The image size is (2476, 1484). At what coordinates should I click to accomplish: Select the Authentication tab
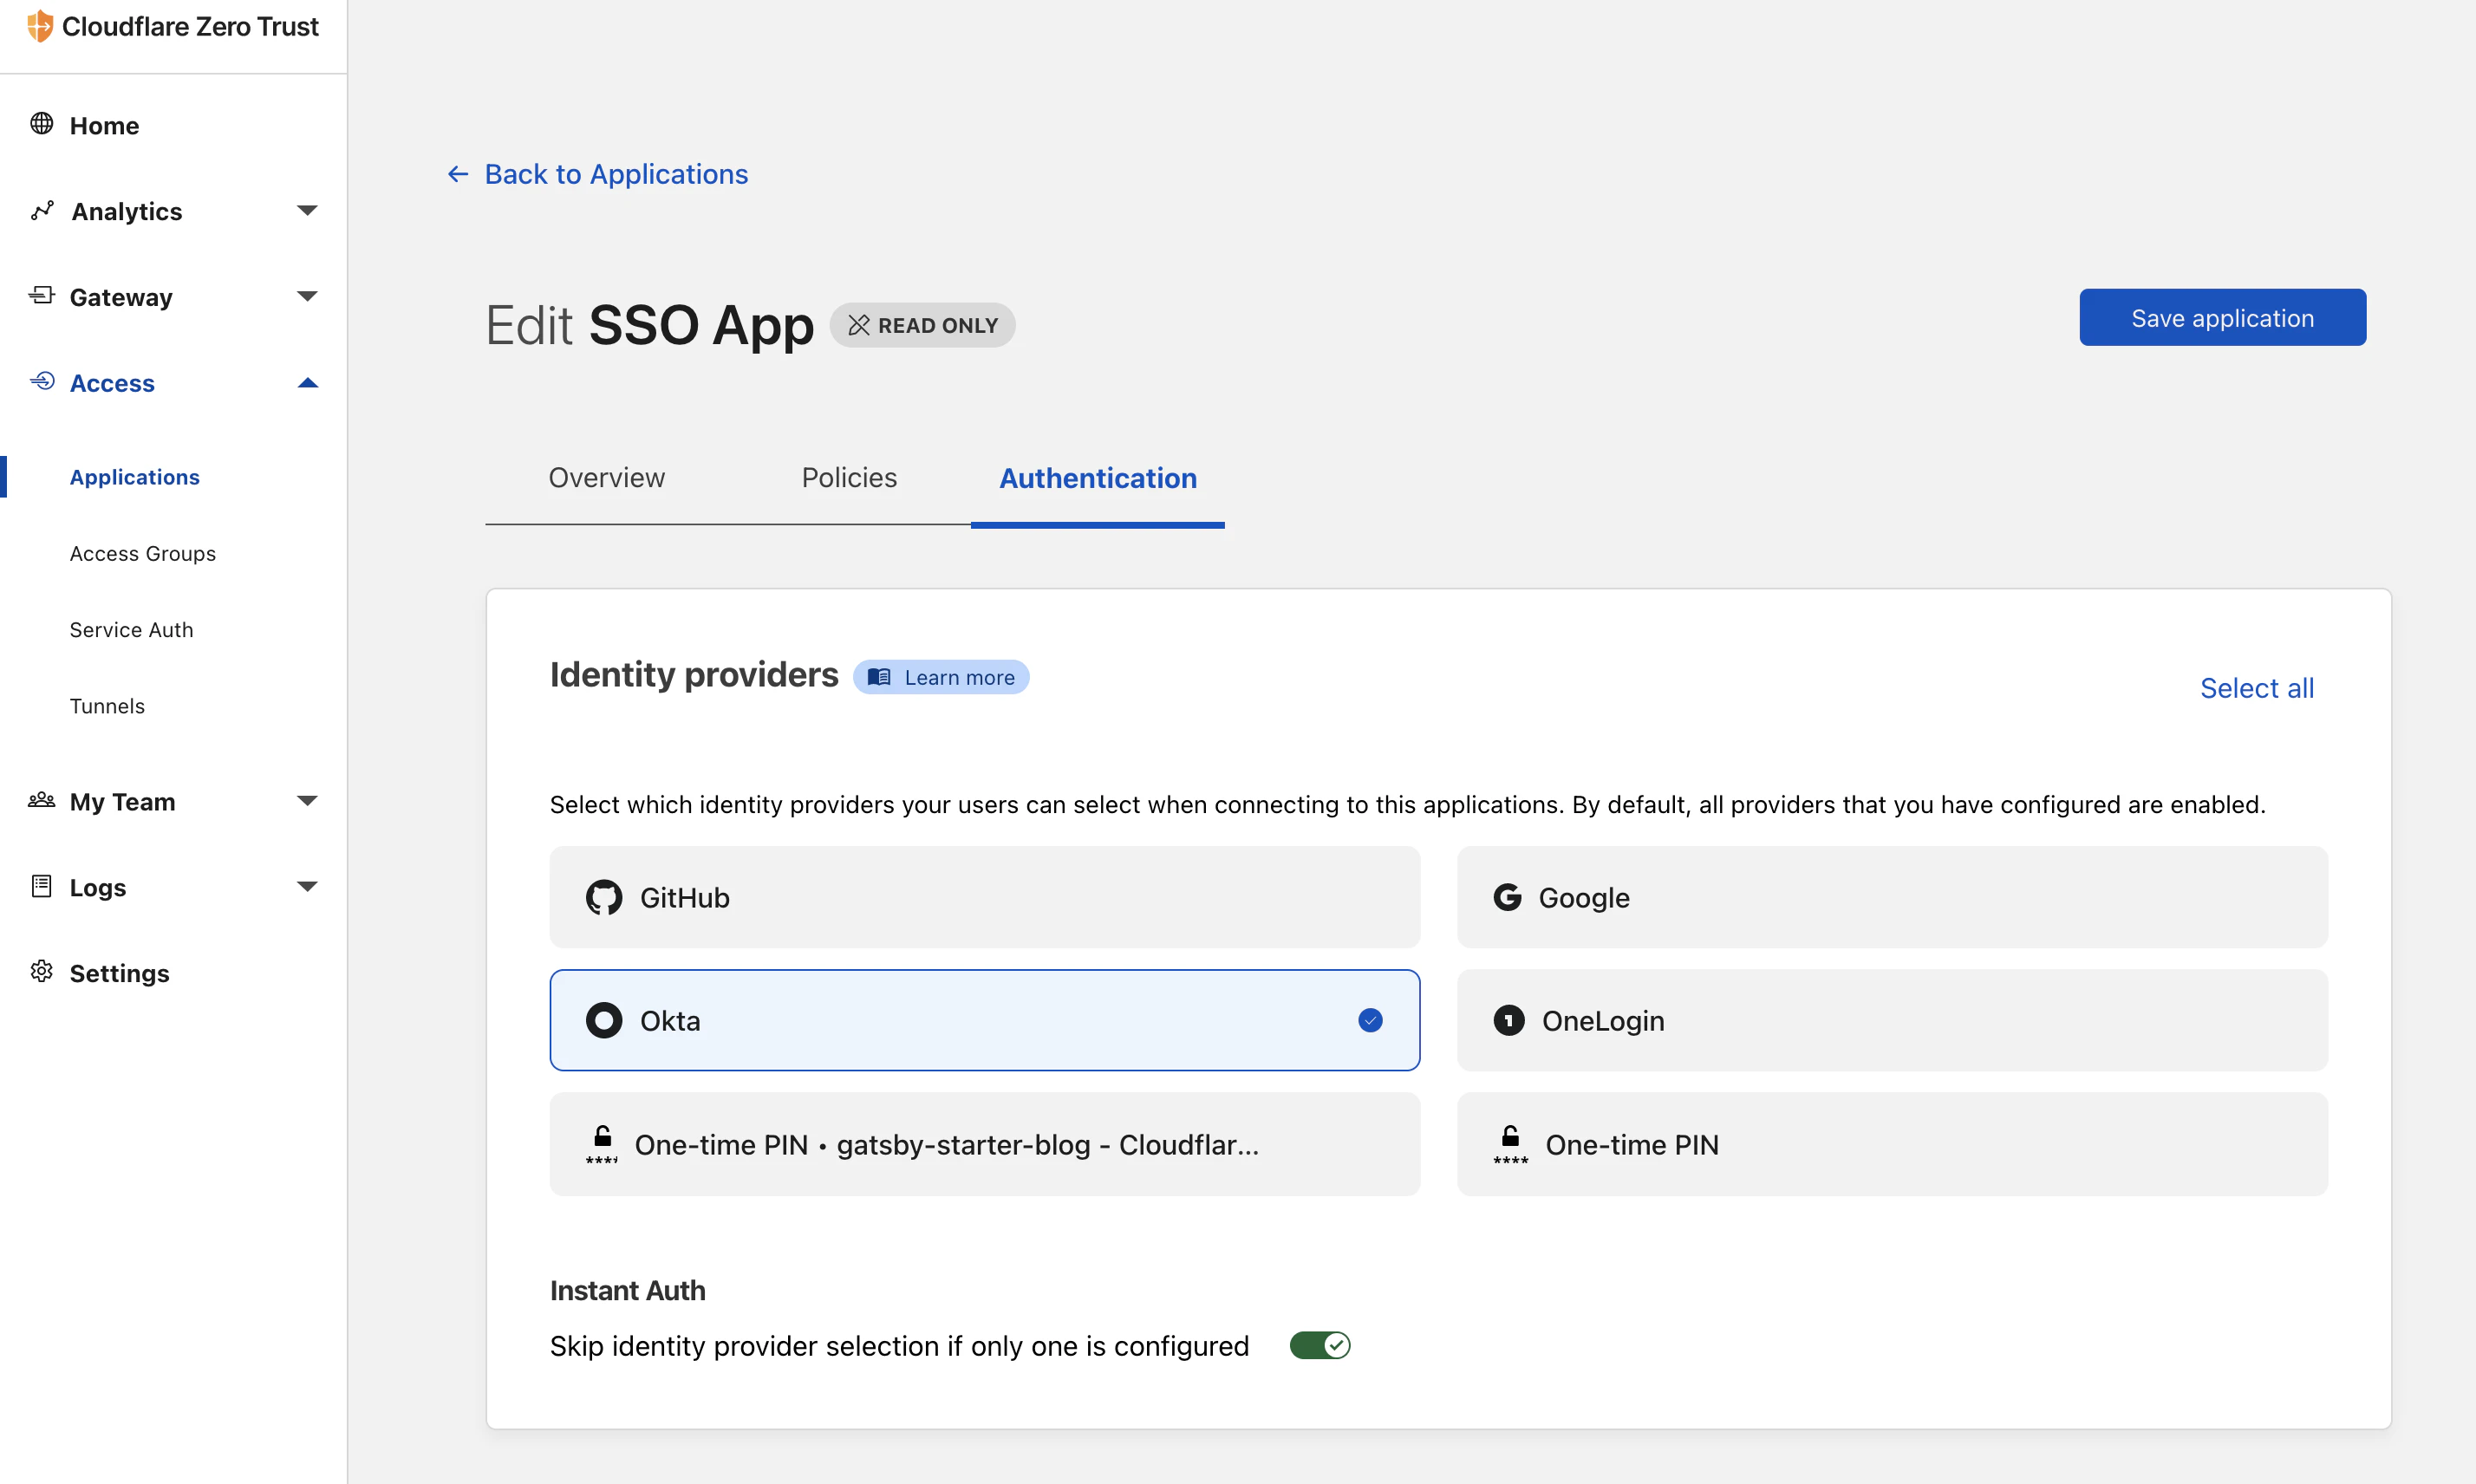click(x=1098, y=478)
